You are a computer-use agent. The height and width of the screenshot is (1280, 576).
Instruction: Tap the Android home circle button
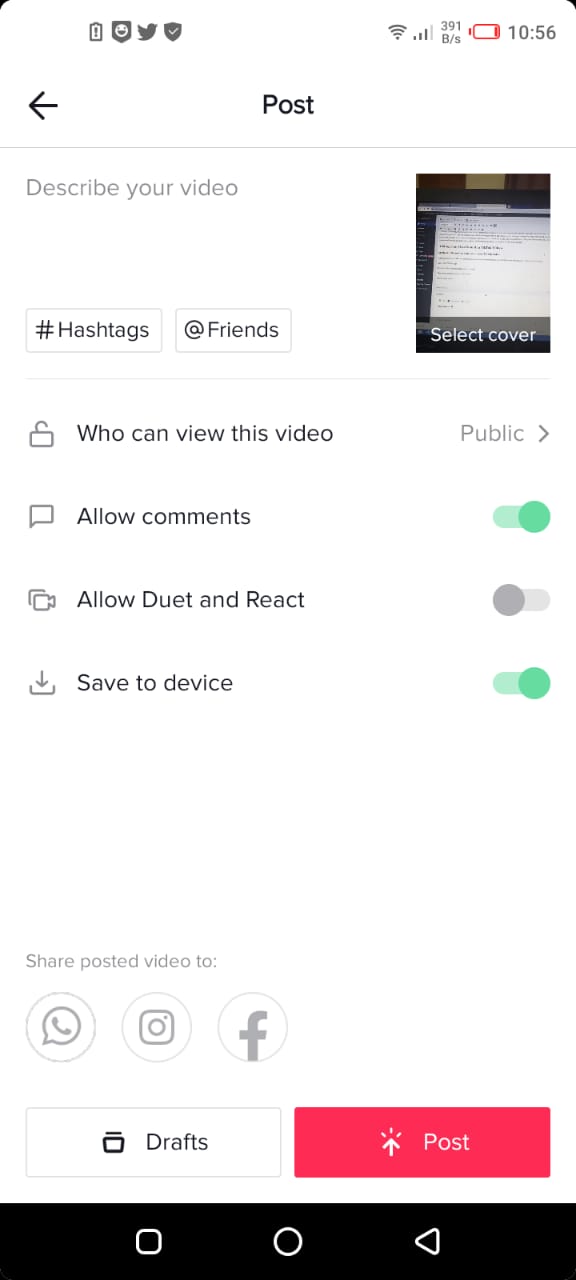pos(288,1242)
